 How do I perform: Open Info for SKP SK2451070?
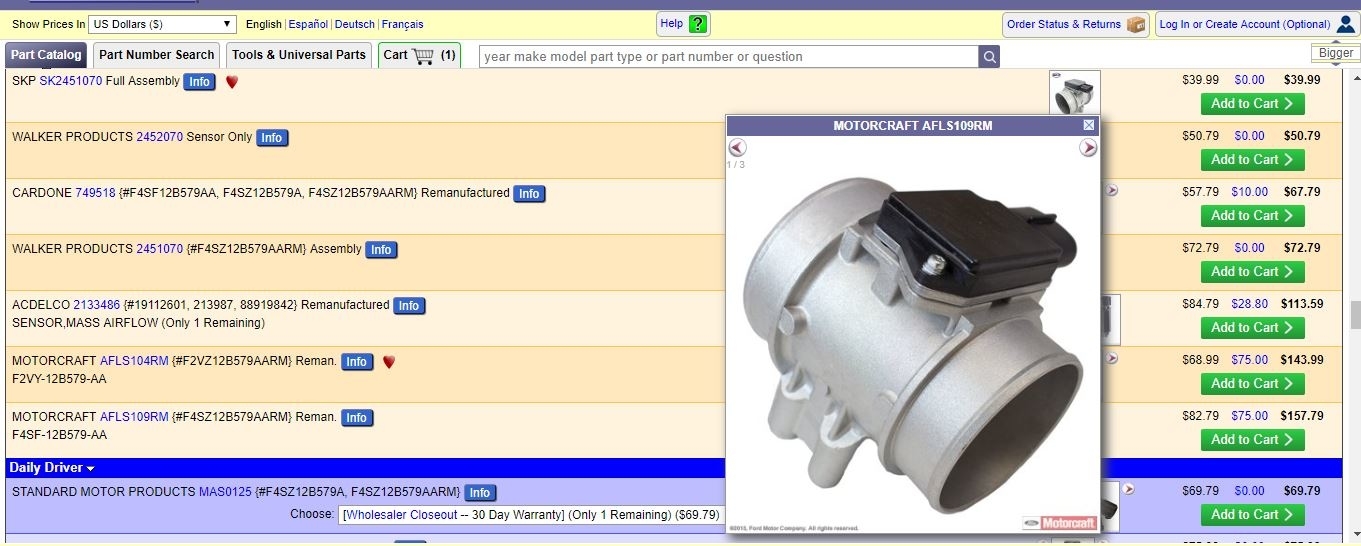(200, 82)
